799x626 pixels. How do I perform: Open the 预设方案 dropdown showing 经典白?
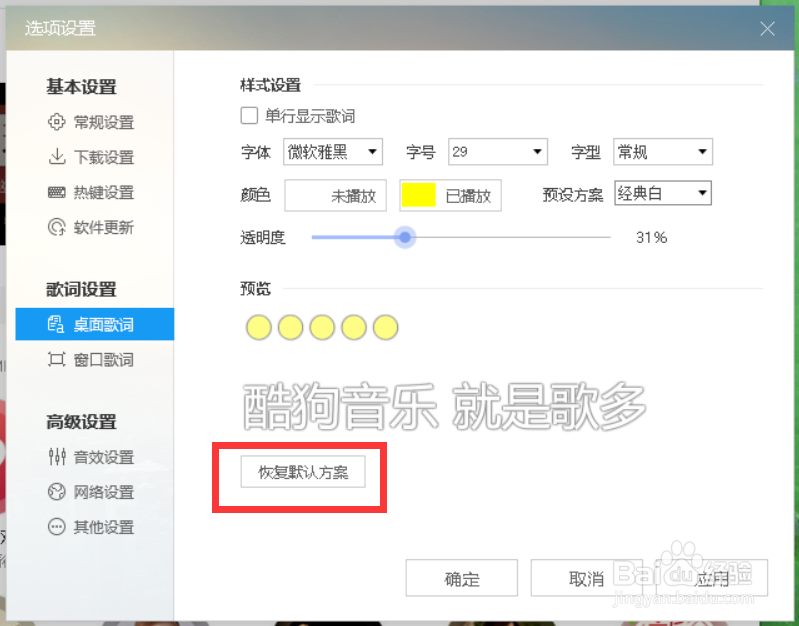point(663,193)
